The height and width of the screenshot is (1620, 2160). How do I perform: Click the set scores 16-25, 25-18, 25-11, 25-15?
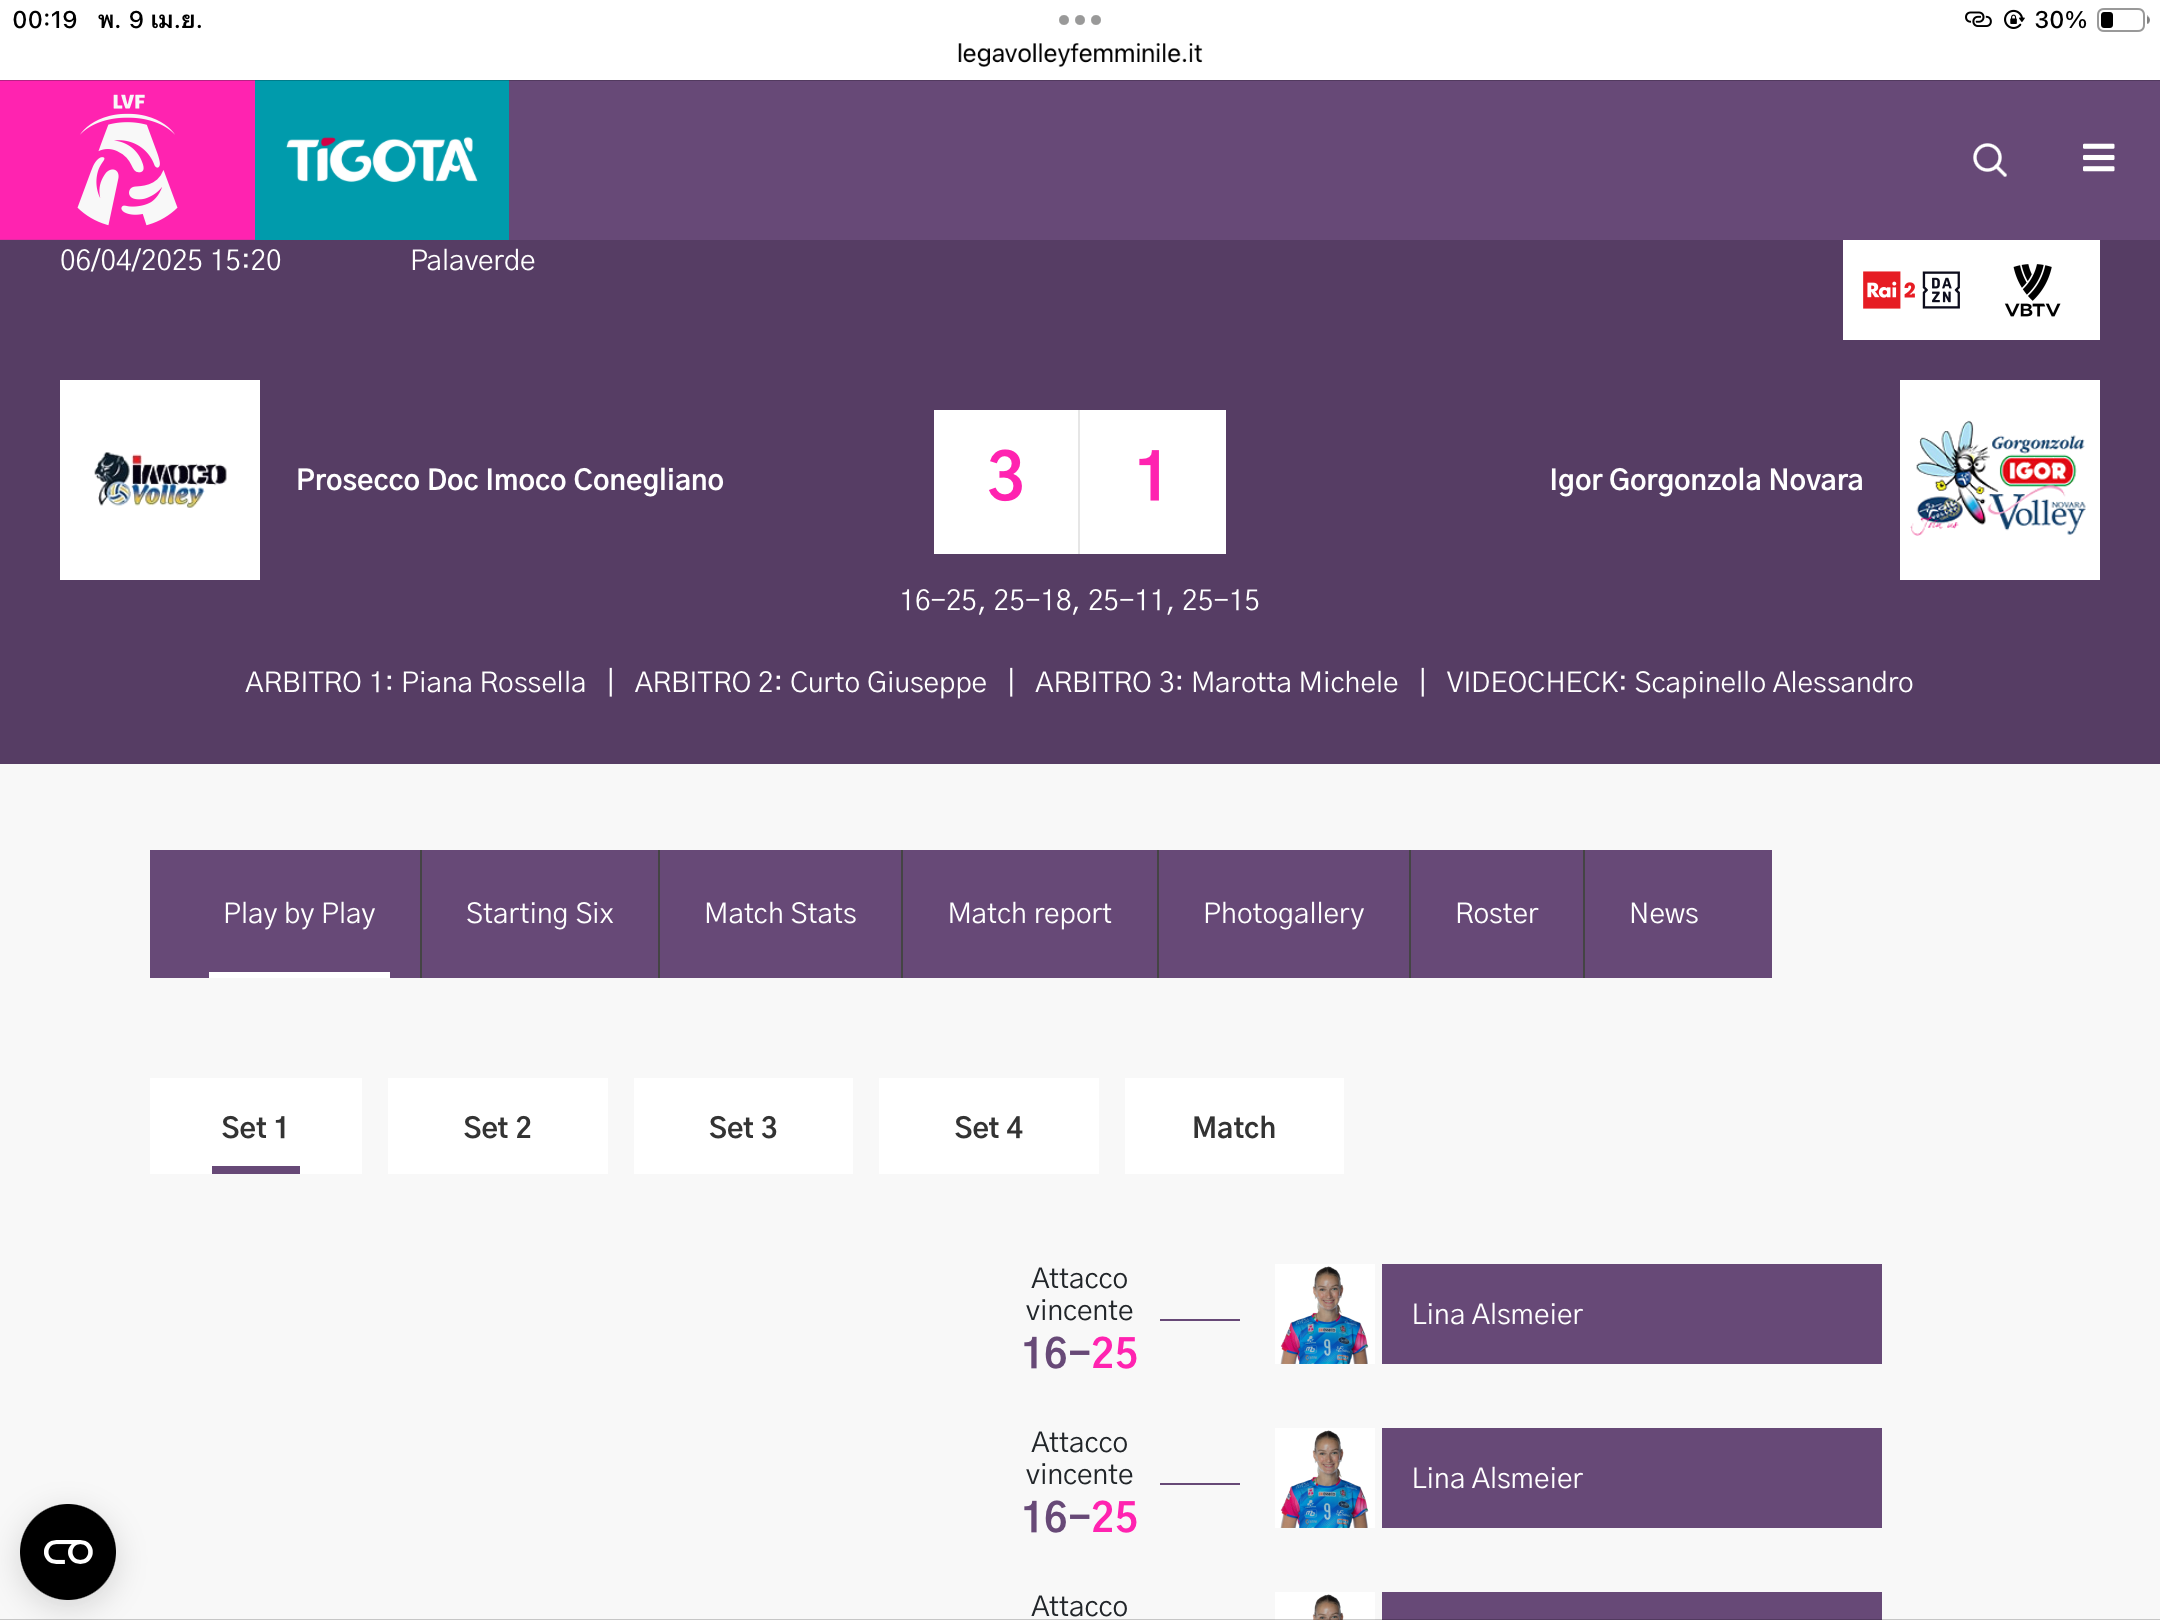(1080, 600)
